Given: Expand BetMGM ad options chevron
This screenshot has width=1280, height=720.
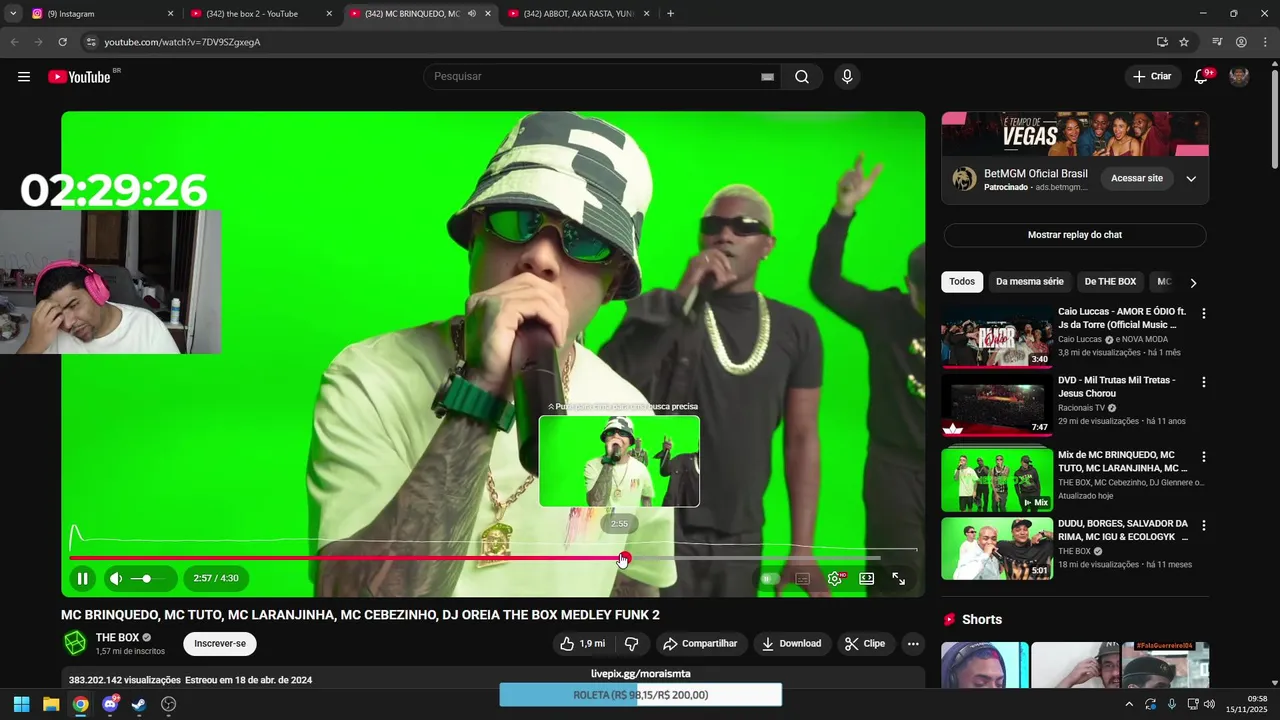Looking at the screenshot, I should (x=1191, y=179).
